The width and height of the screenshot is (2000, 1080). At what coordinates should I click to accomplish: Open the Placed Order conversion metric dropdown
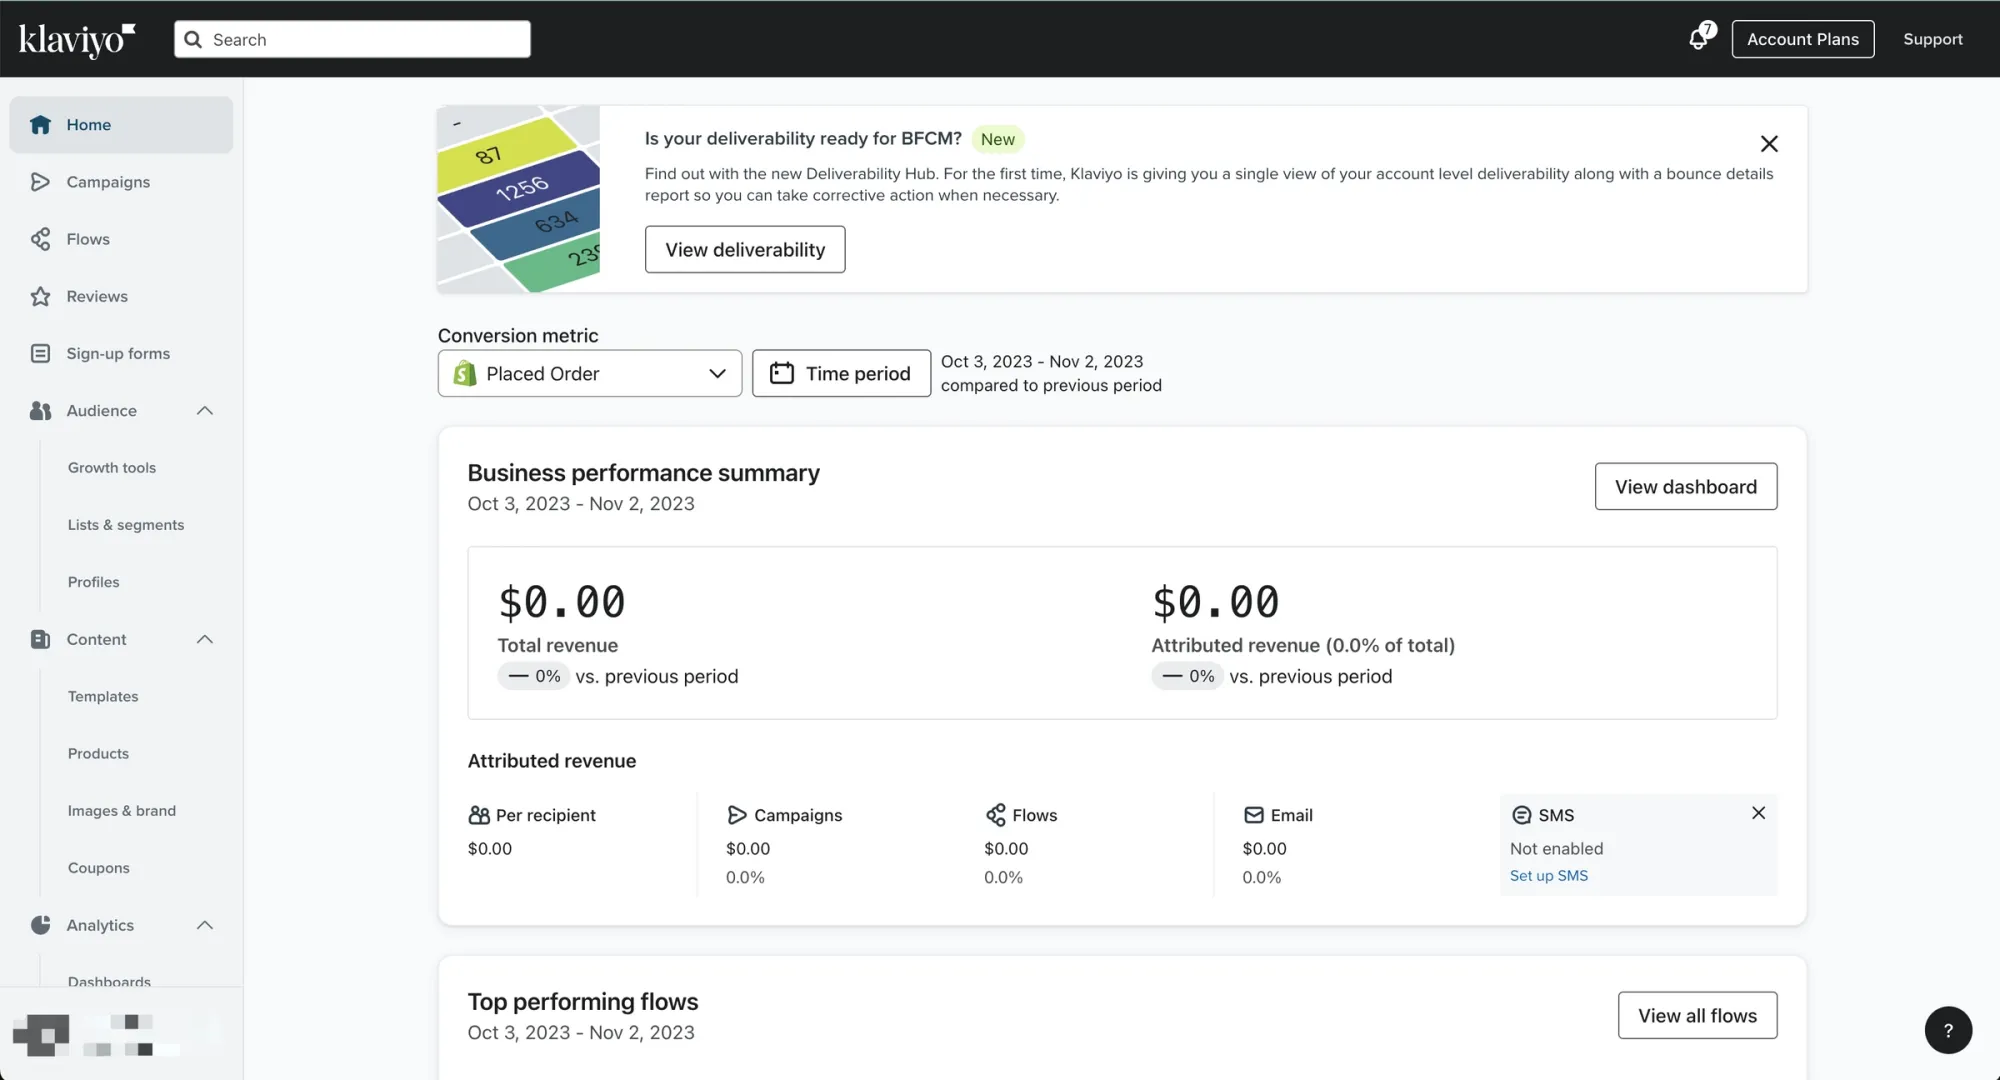pos(590,373)
